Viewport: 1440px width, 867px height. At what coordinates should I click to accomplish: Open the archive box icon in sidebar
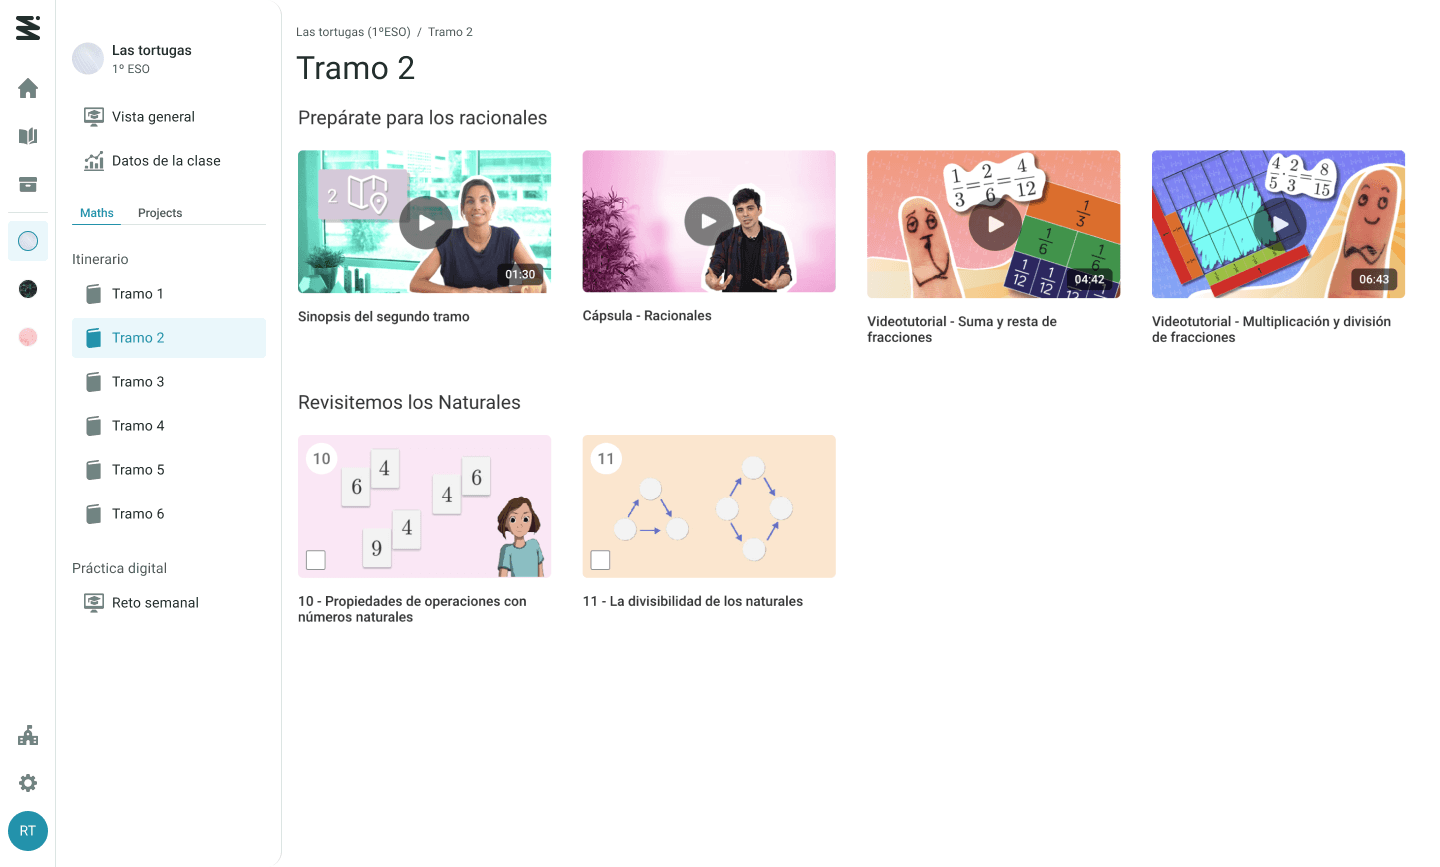28,184
